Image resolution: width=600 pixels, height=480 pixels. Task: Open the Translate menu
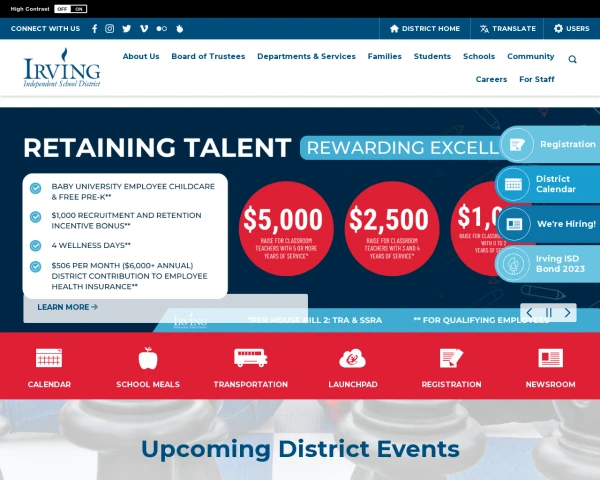pyautogui.click(x=508, y=29)
